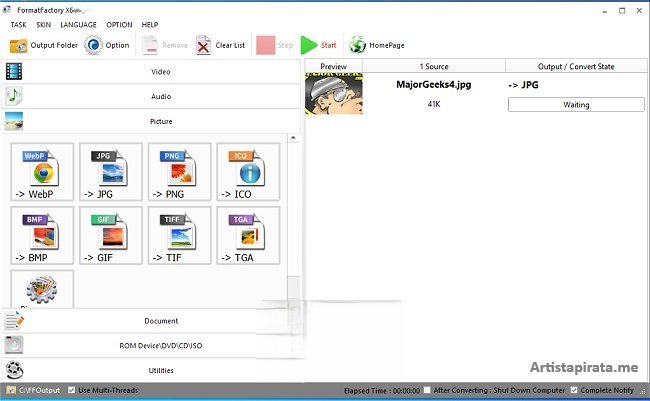650x401 pixels.
Task: Click the FormatFactory title bar app icon
Action: point(7,10)
